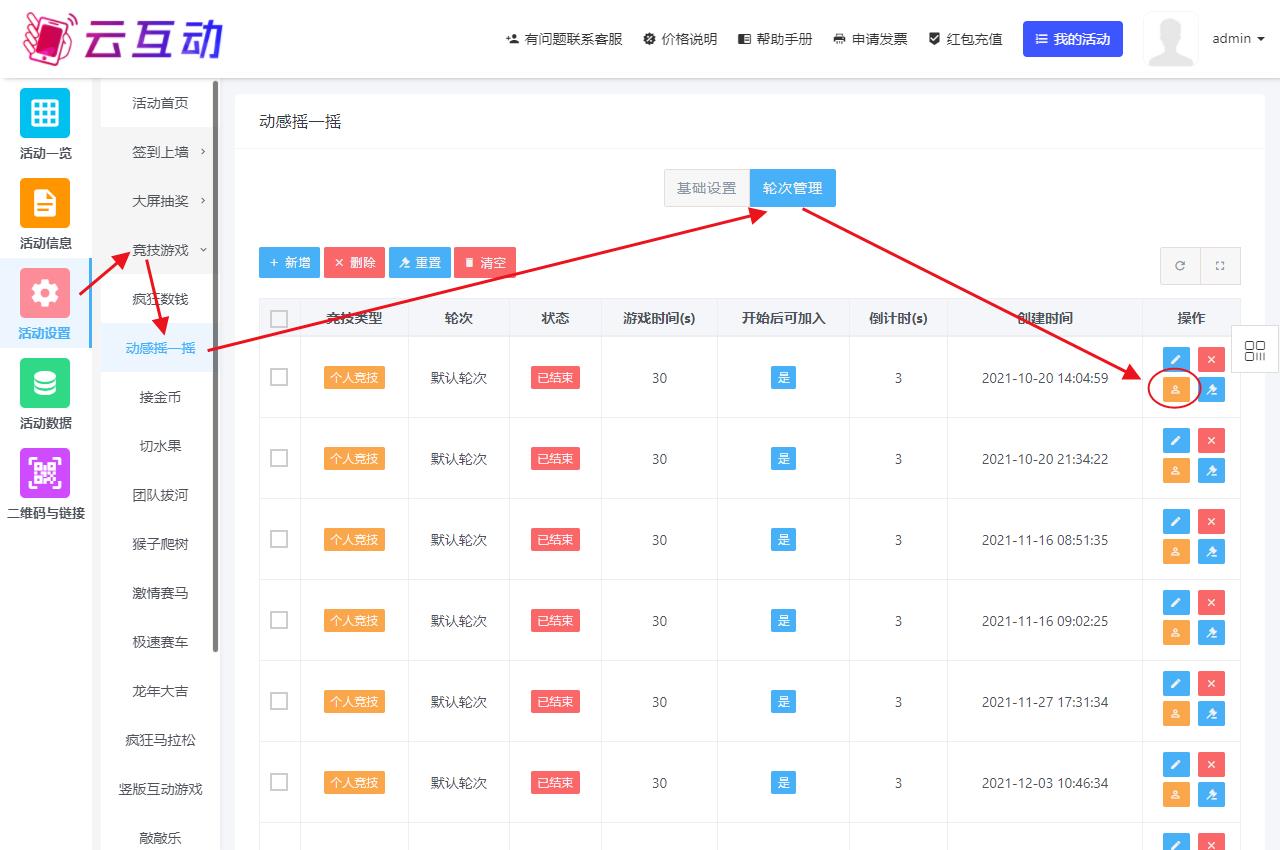Edit the round created 2021-10-20 21:34:22
Viewport: 1280px width, 850px height.
[x=1176, y=440]
